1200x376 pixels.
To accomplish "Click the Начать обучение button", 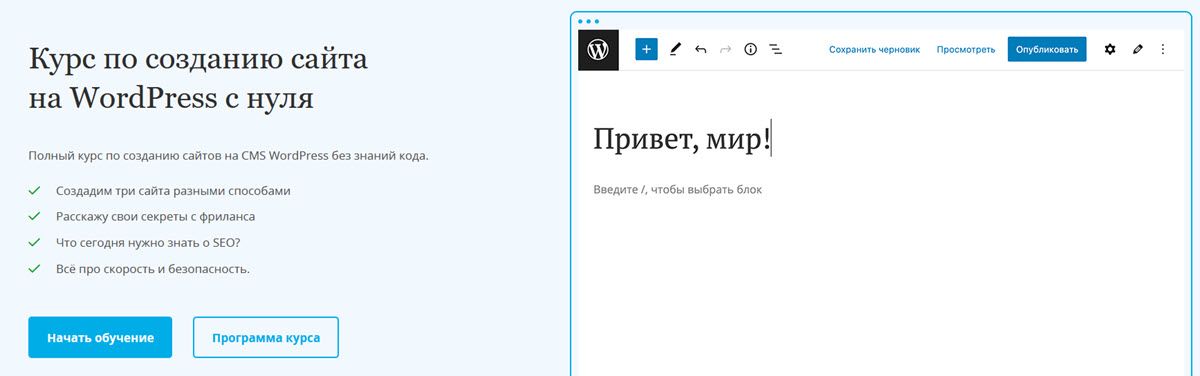I will [x=100, y=337].
